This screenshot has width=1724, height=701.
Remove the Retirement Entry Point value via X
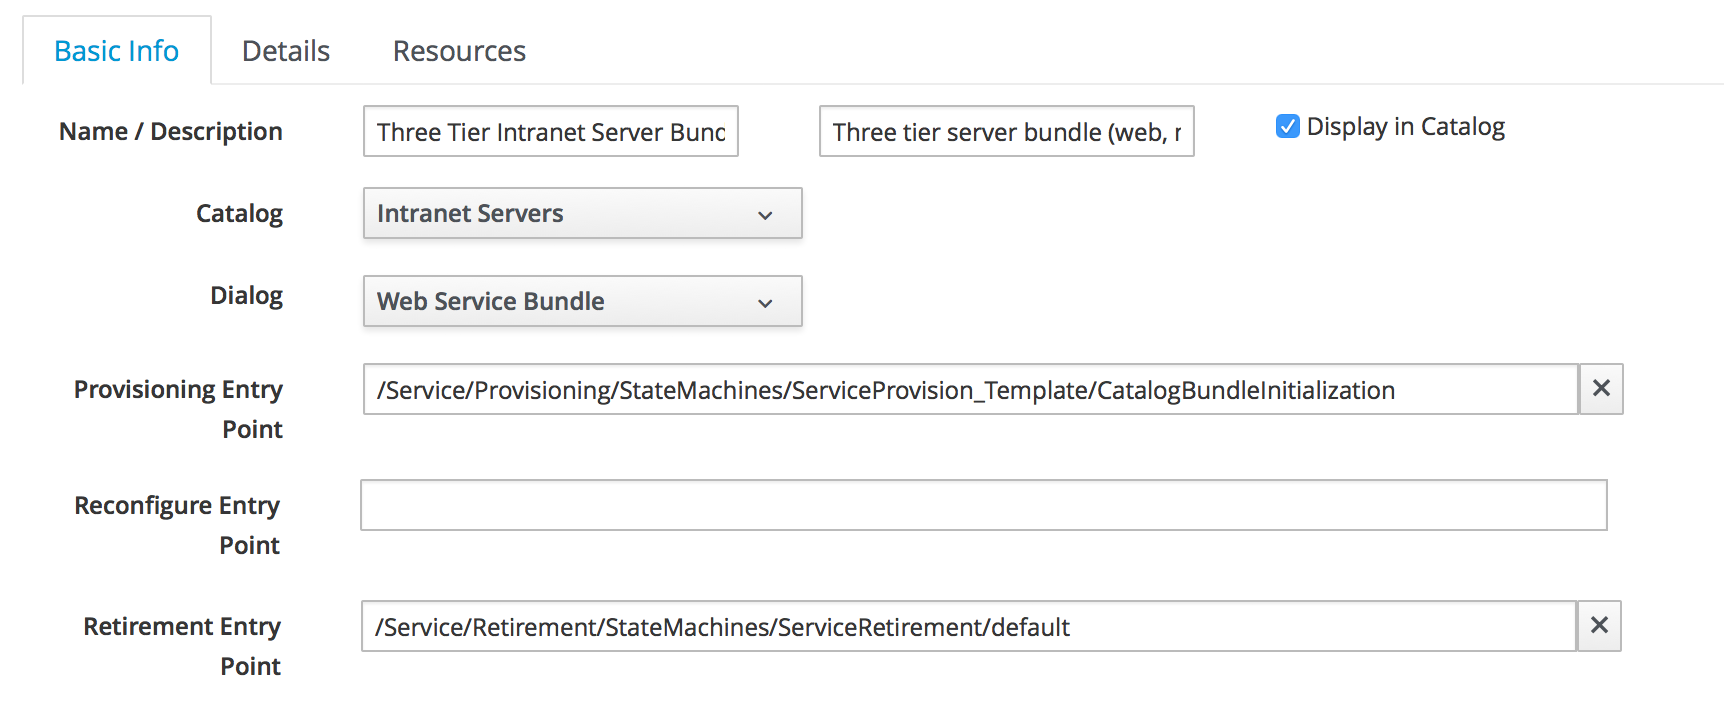coord(1598,626)
